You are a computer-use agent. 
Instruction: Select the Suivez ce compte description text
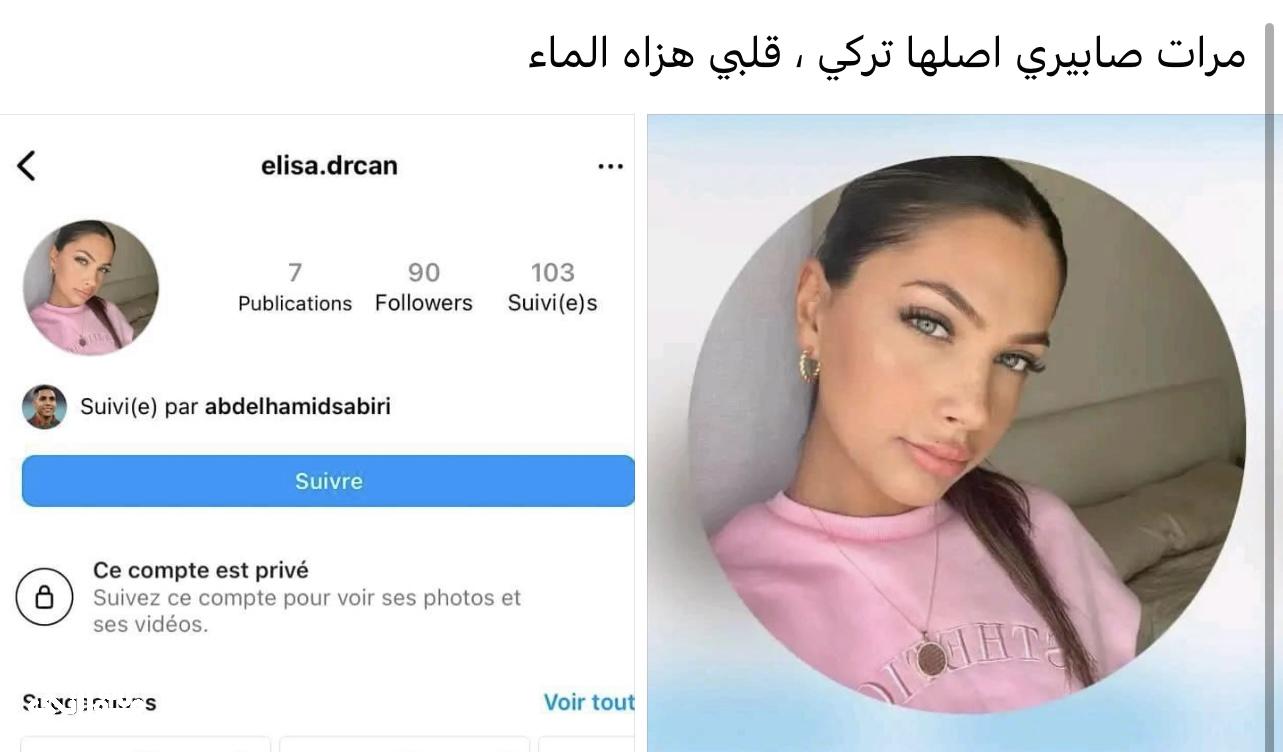307,611
